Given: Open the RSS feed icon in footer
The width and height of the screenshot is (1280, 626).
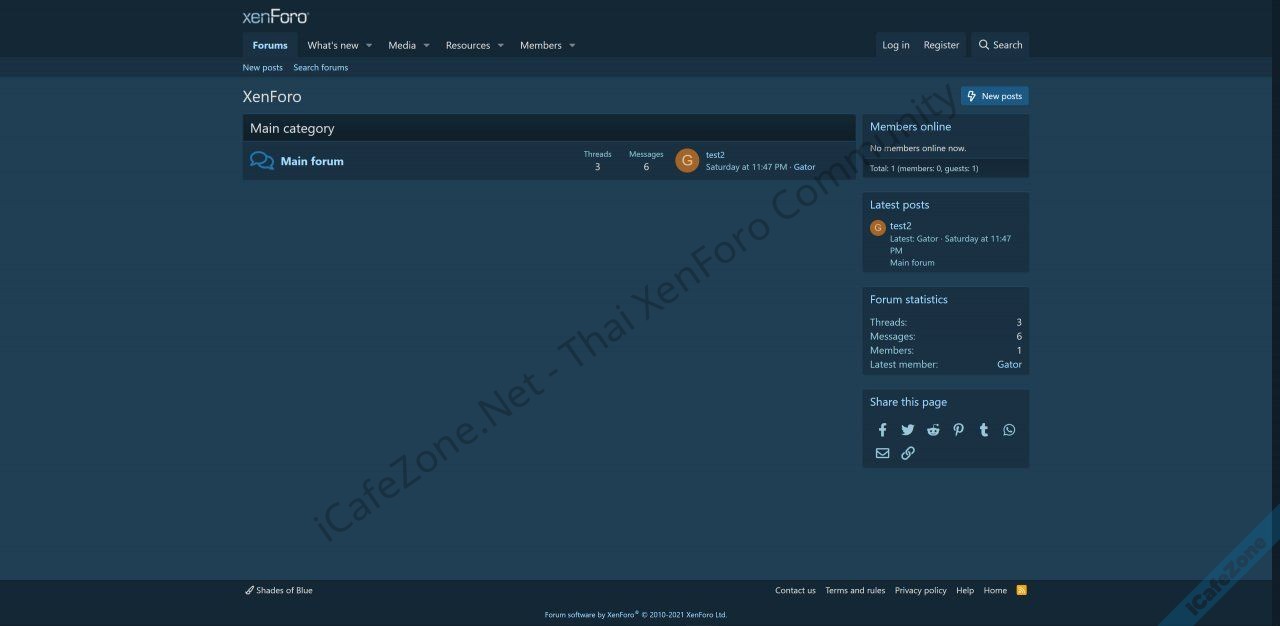Looking at the screenshot, I should click(1021, 590).
